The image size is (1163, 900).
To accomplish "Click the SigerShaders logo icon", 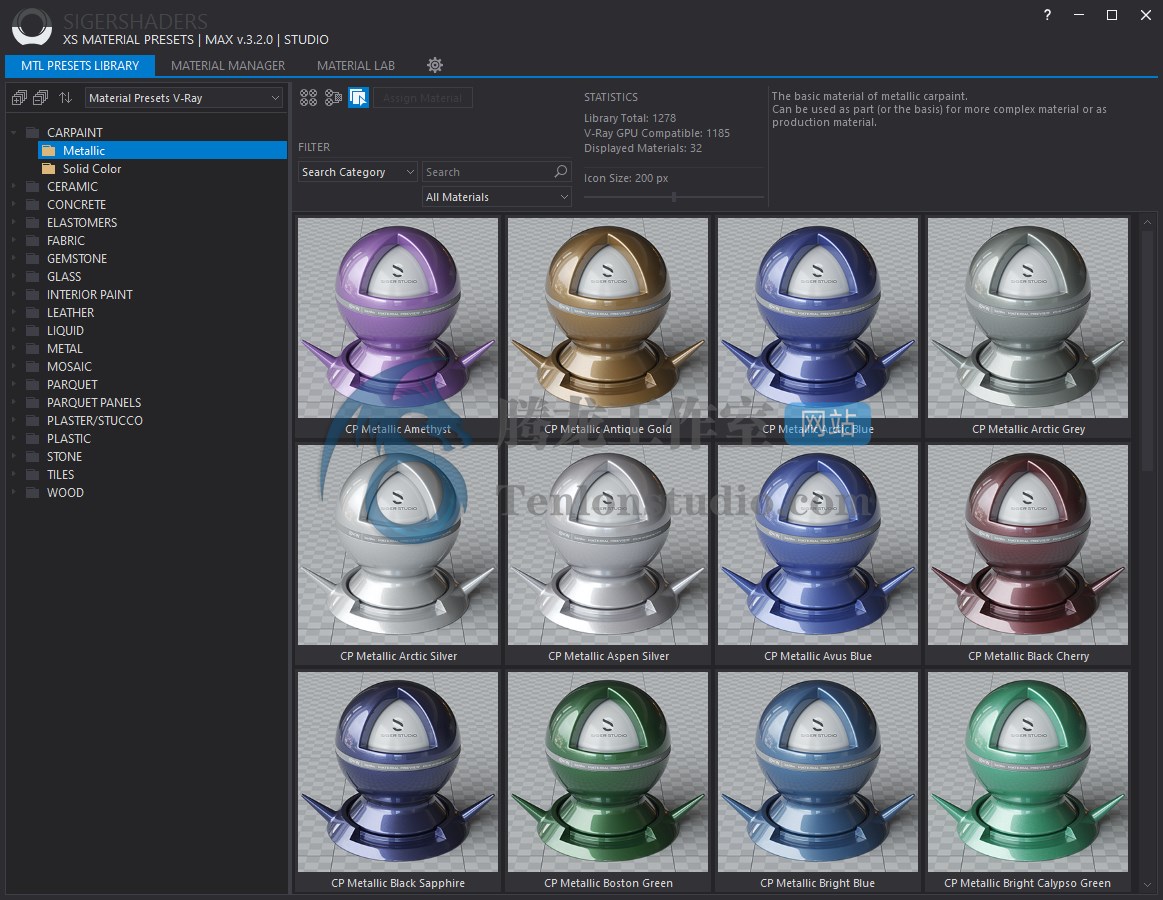I will point(32,26).
